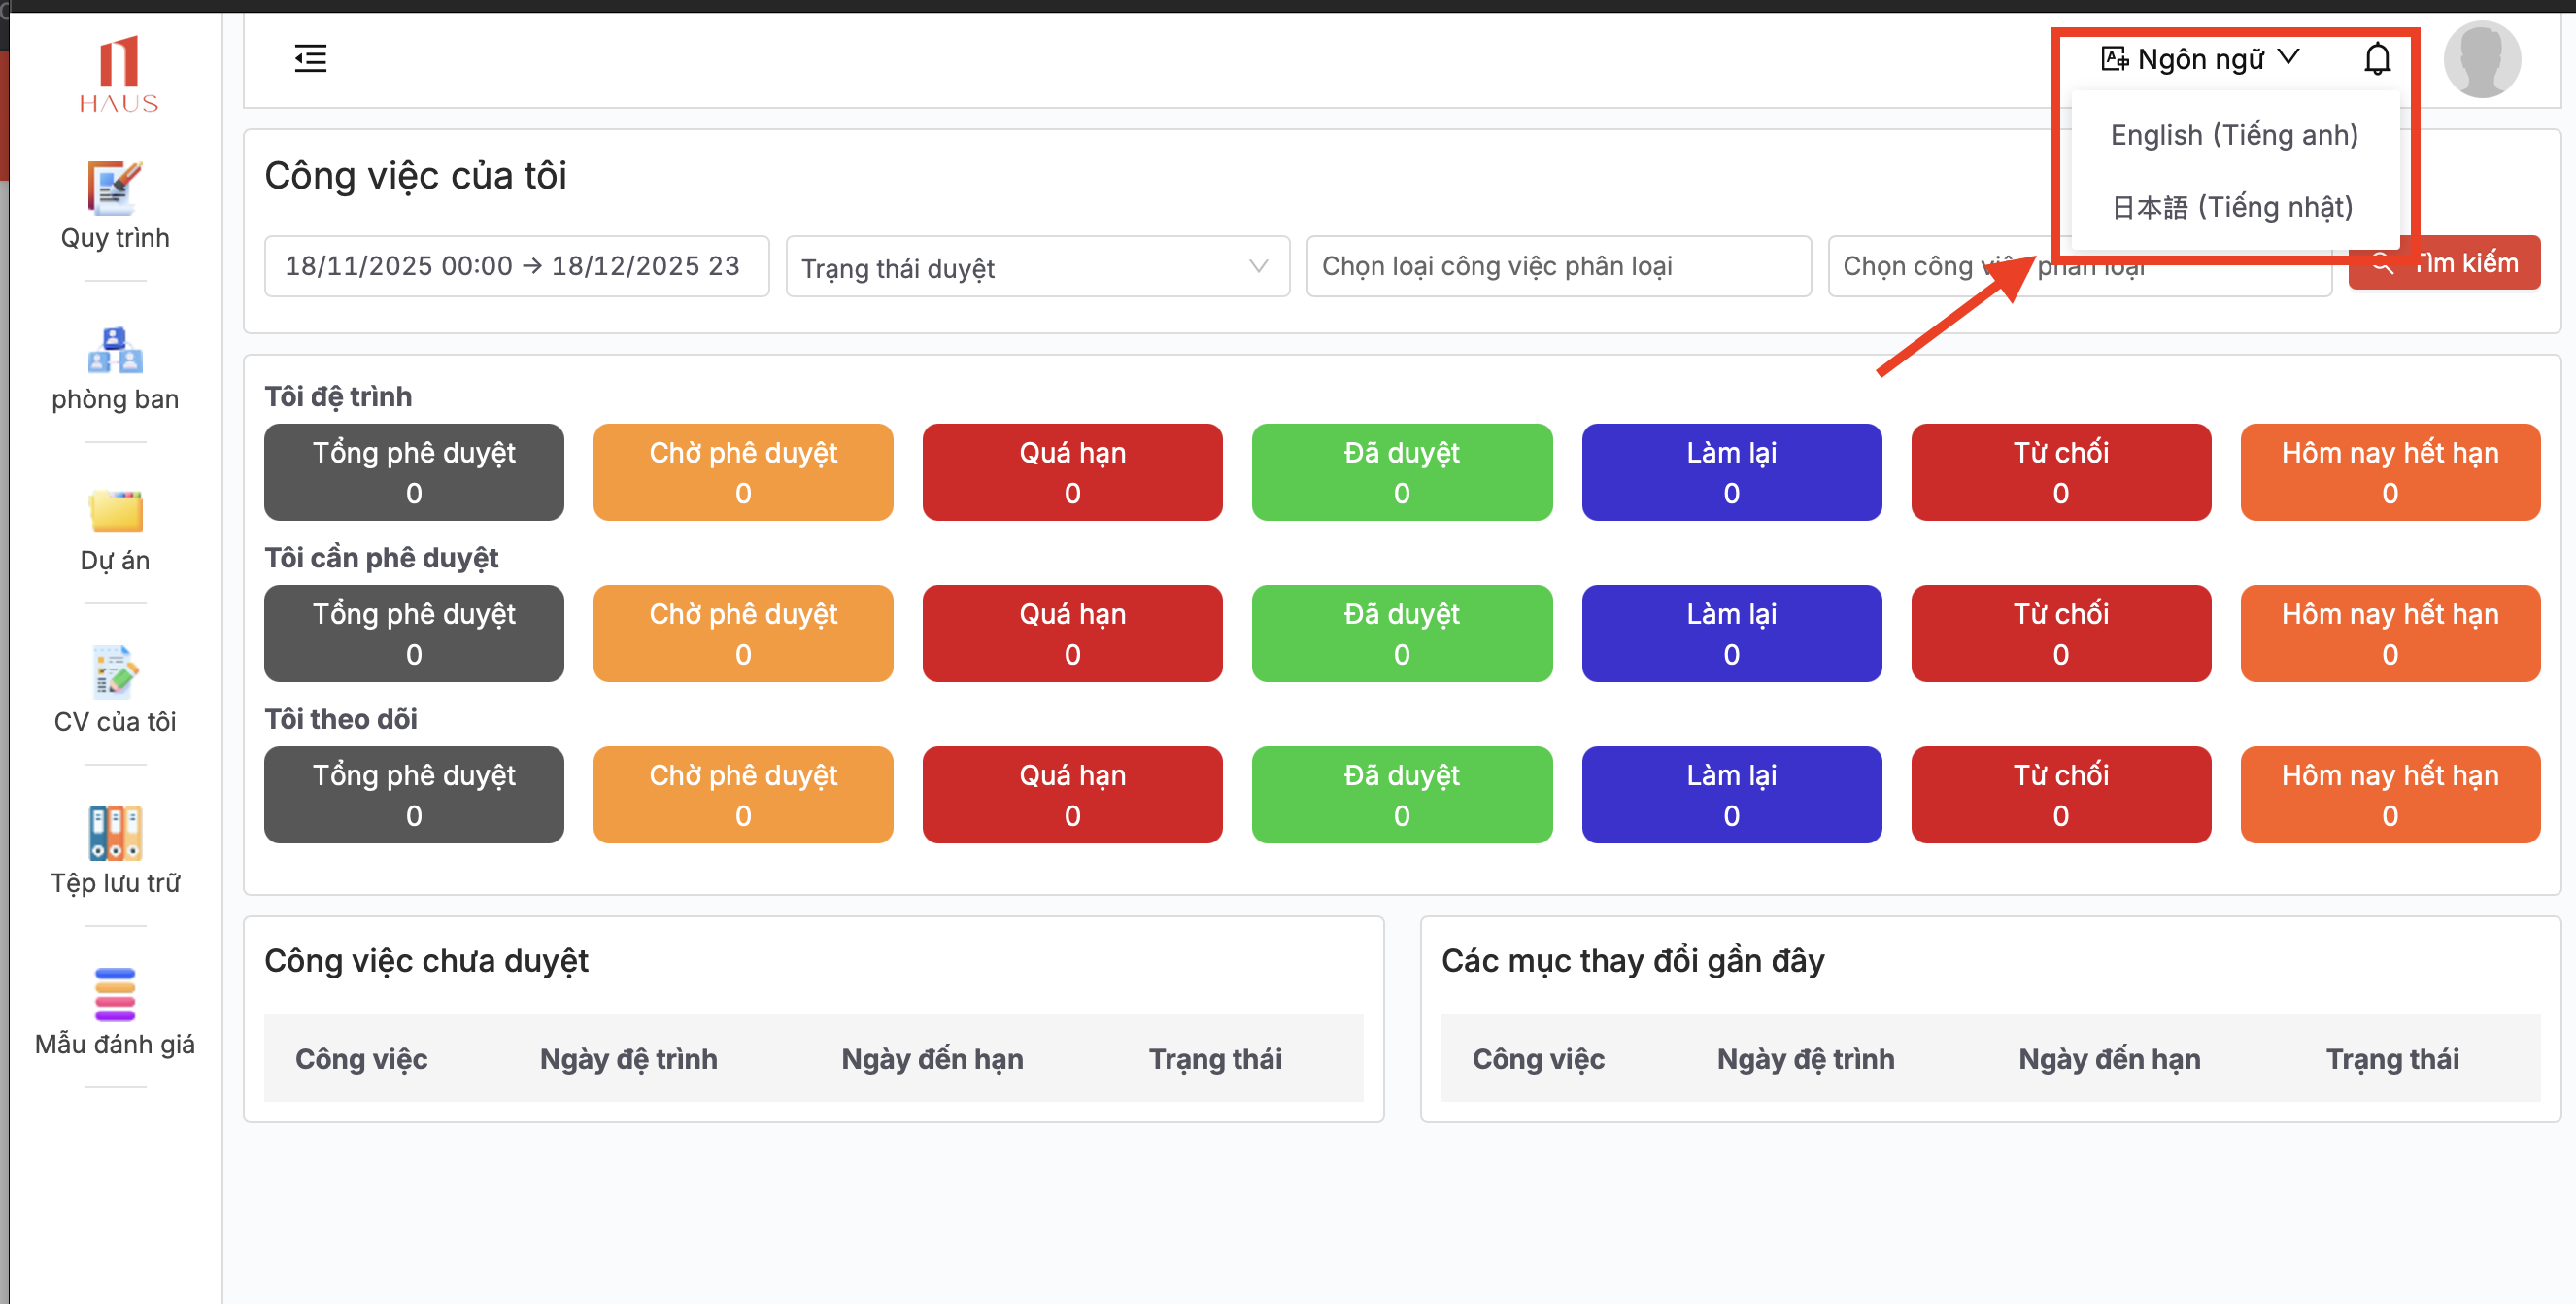Open the Dự án folder icon
Viewport: 2576px width, 1304px height.
pyautogui.click(x=115, y=511)
